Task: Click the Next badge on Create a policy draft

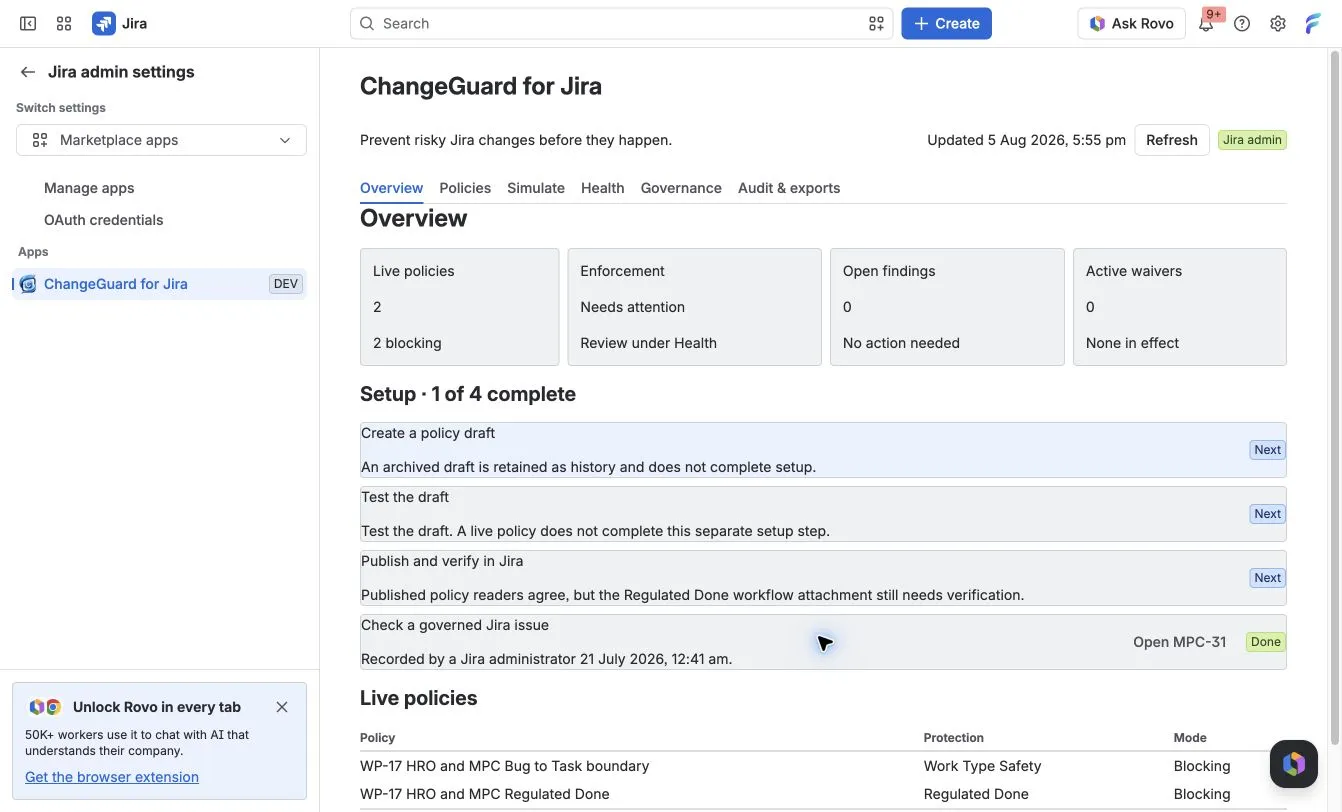Action: [x=1267, y=450]
